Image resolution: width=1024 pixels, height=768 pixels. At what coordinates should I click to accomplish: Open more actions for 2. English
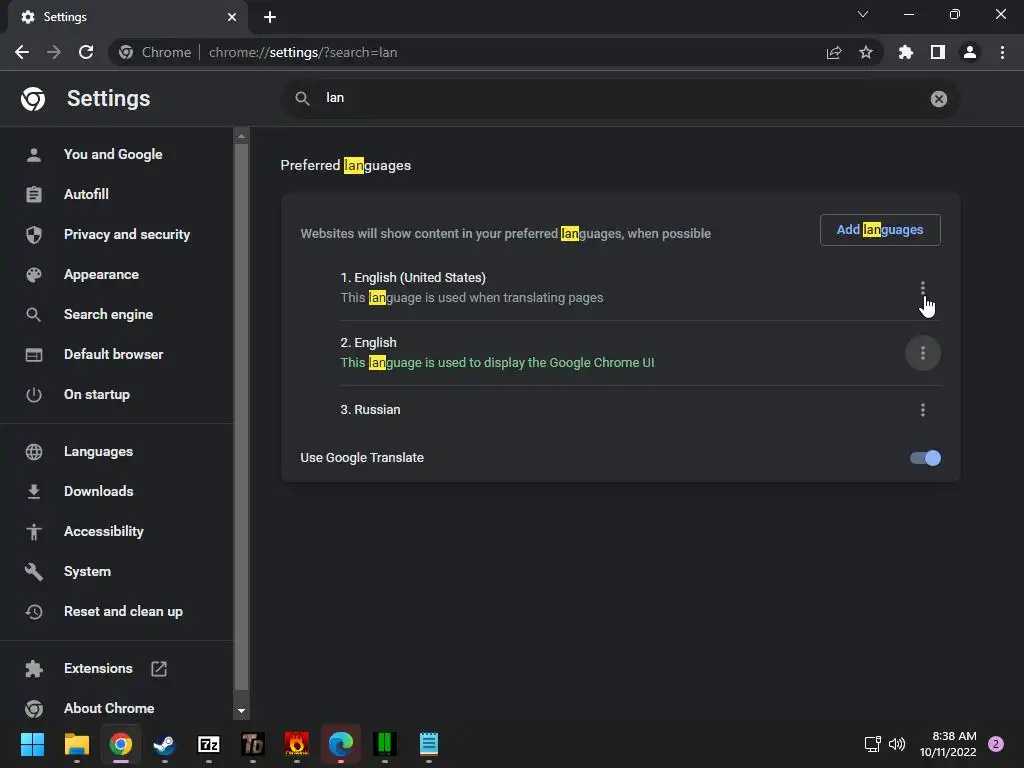(922, 353)
